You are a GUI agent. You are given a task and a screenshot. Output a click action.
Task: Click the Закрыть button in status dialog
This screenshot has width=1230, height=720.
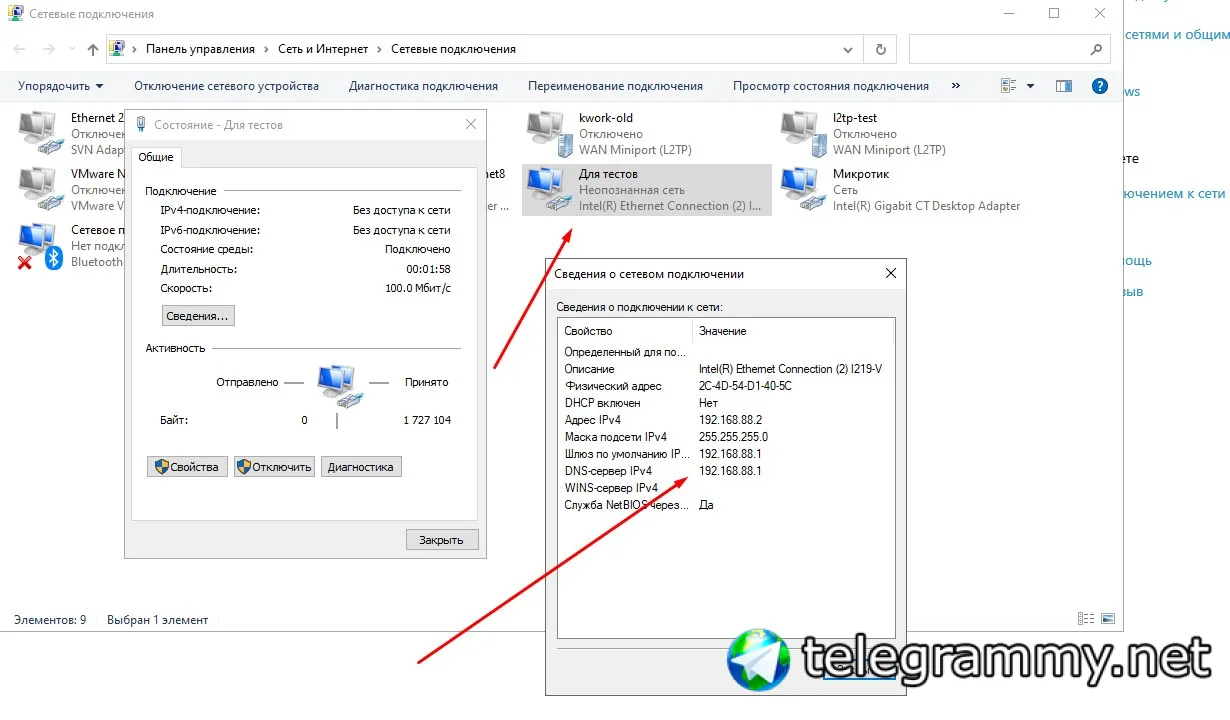point(442,540)
